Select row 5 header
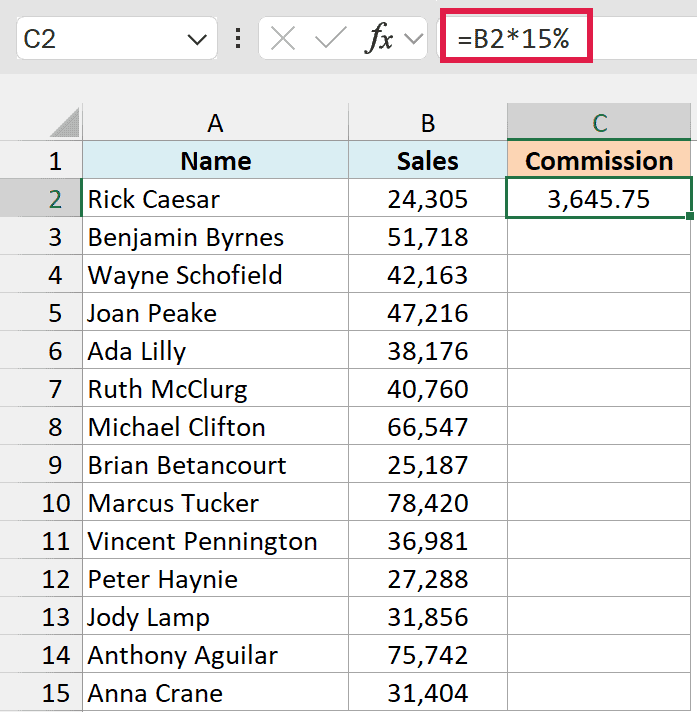The image size is (697, 712). tap(41, 312)
